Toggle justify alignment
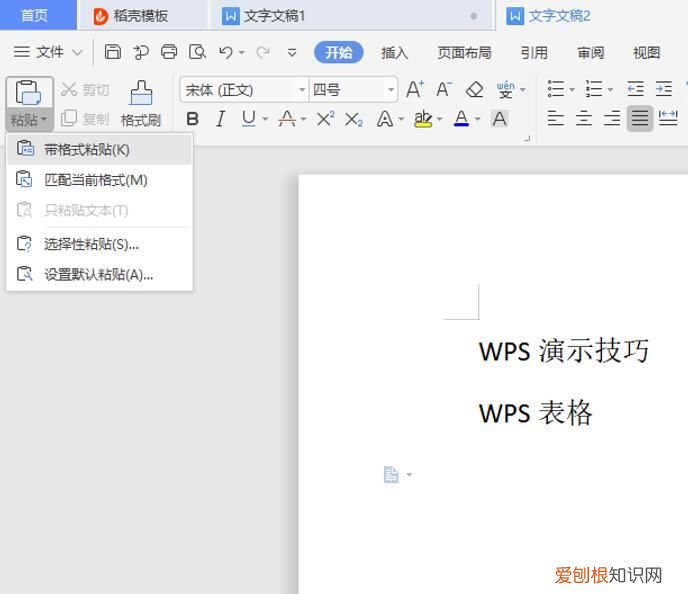 coord(640,118)
